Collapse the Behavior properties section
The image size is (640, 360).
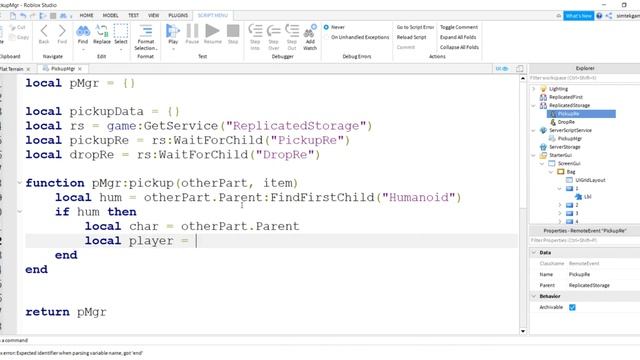coord(534,296)
